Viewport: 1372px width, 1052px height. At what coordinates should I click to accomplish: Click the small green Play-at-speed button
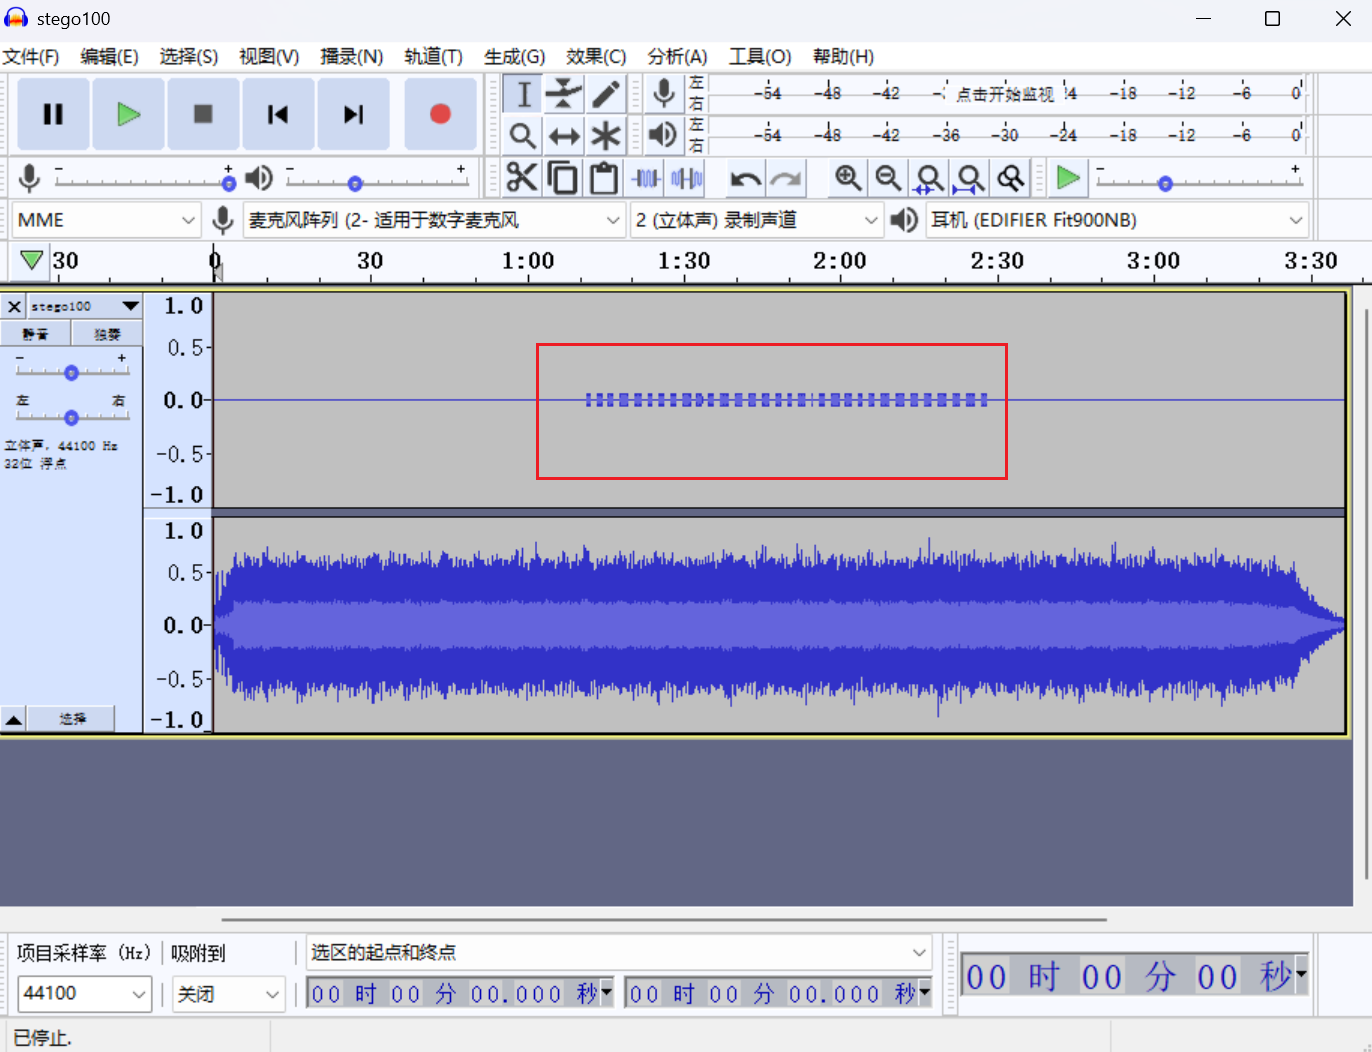tap(1068, 178)
